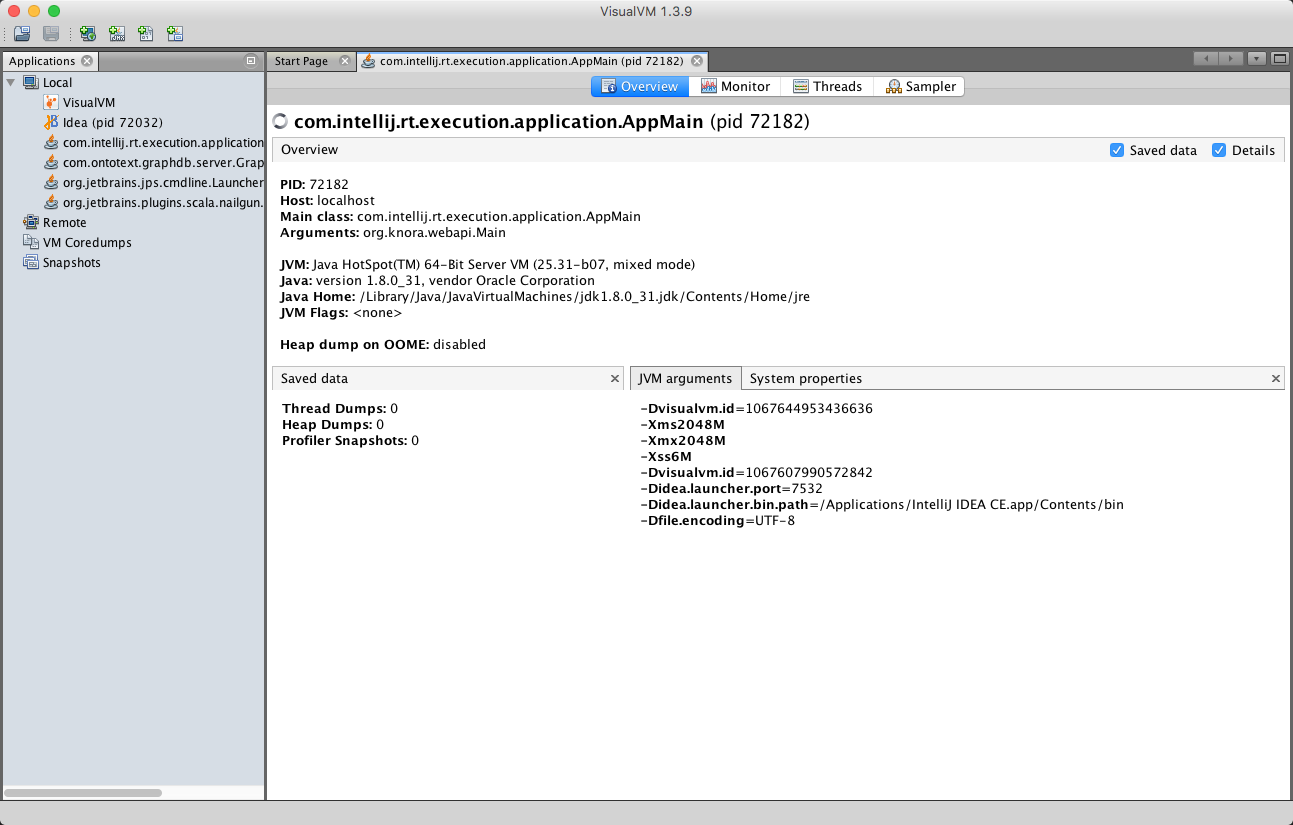Click the orange VisualVM application icon
This screenshot has height=825, width=1293.
pyautogui.click(x=51, y=102)
